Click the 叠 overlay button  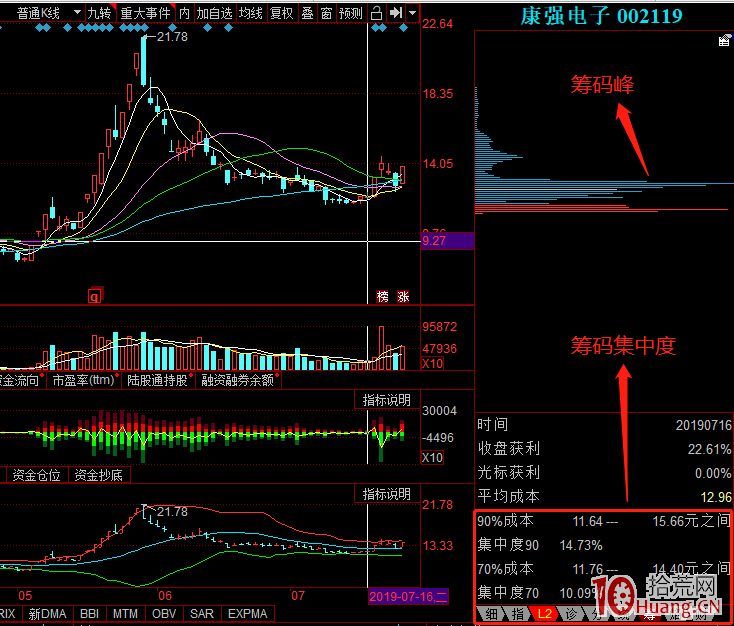(307, 13)
